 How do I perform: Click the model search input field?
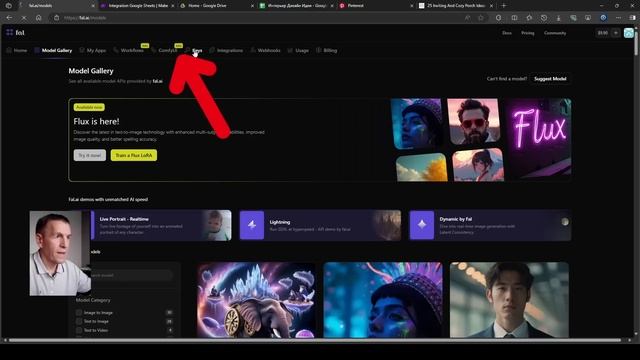coord(131,275)
